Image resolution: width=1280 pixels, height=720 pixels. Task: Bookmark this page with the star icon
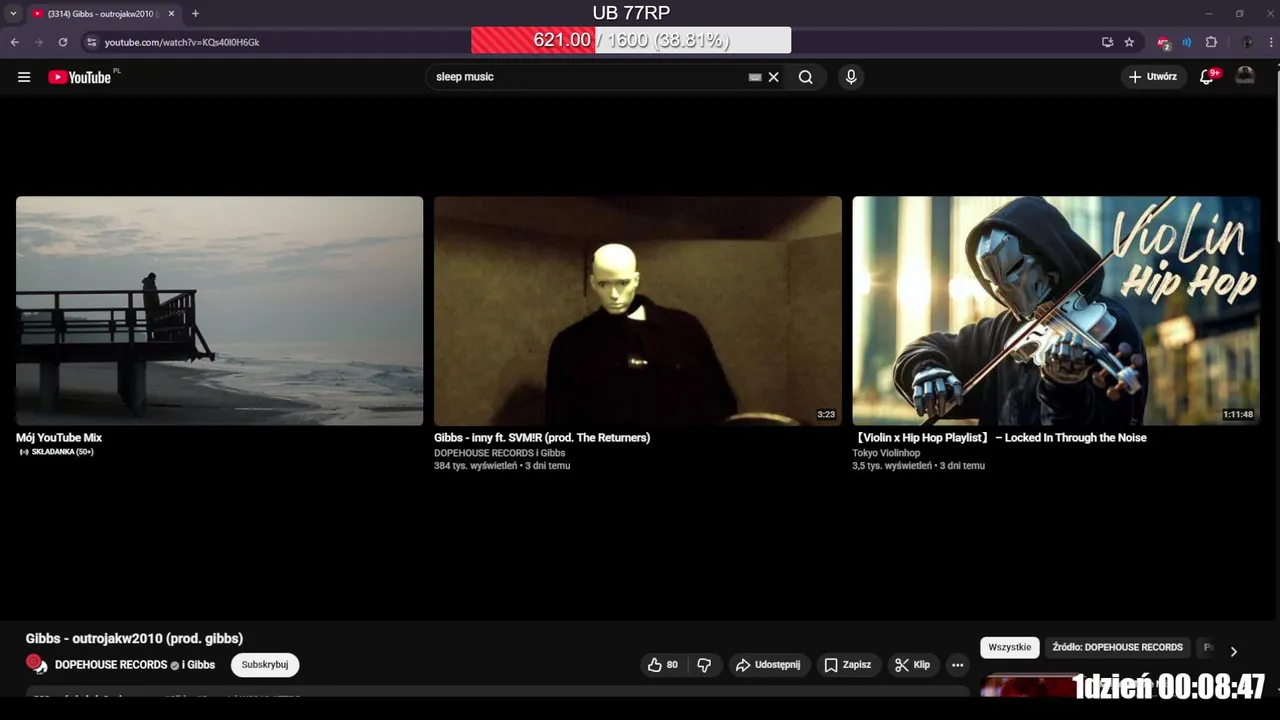[1129, 42]
